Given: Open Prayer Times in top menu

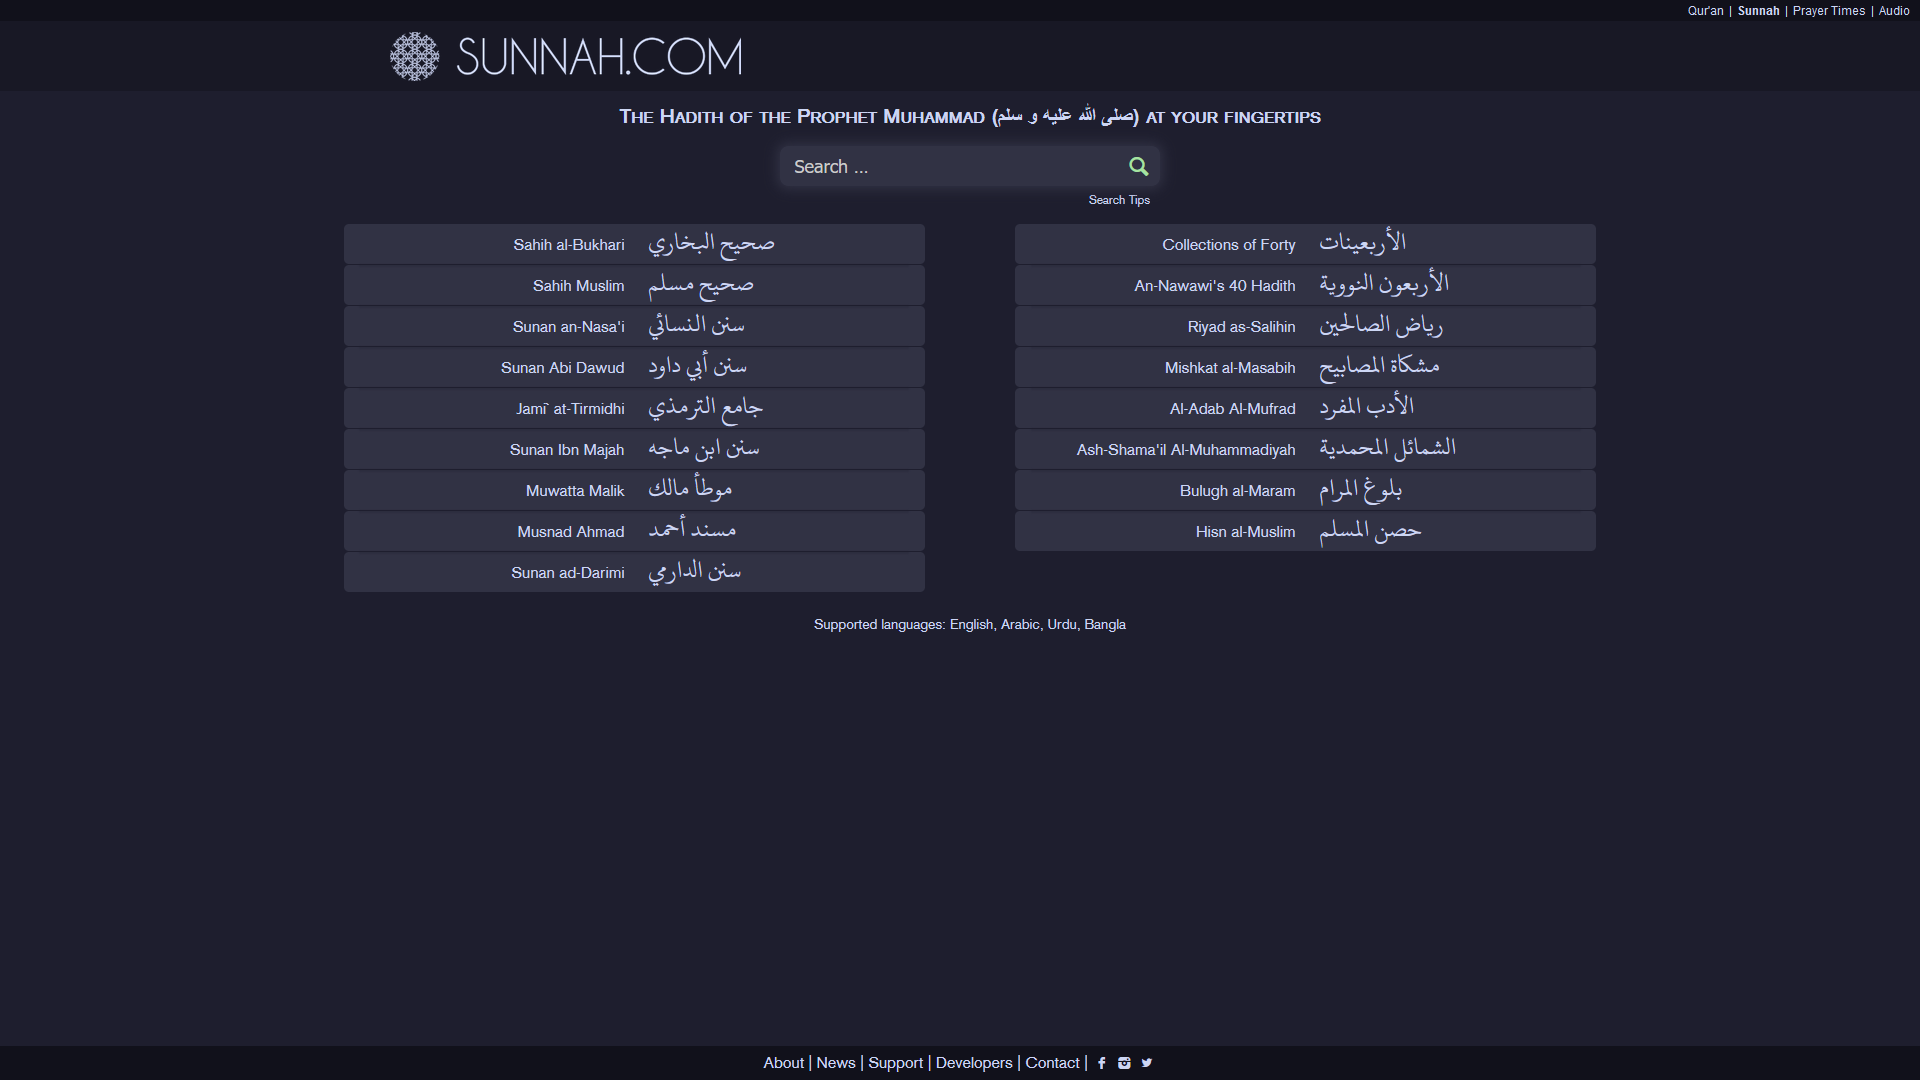Looking at the screenshot, I should (x=1828, y=11).
